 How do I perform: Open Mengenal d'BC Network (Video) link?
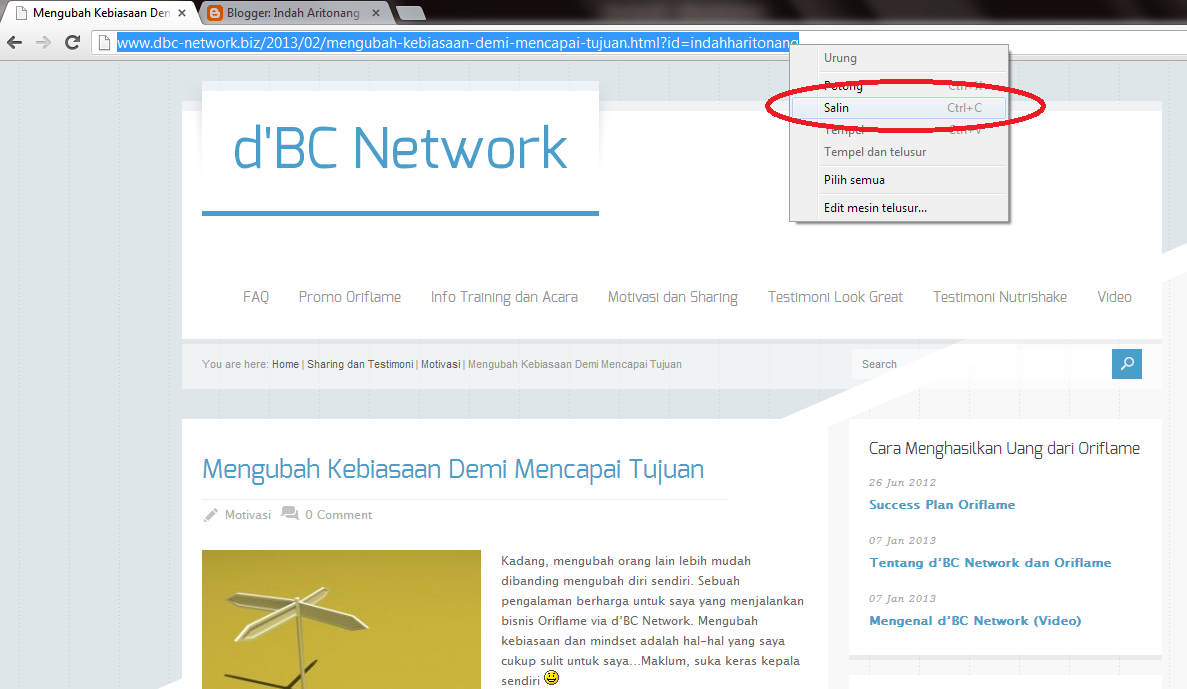[975, 621]
